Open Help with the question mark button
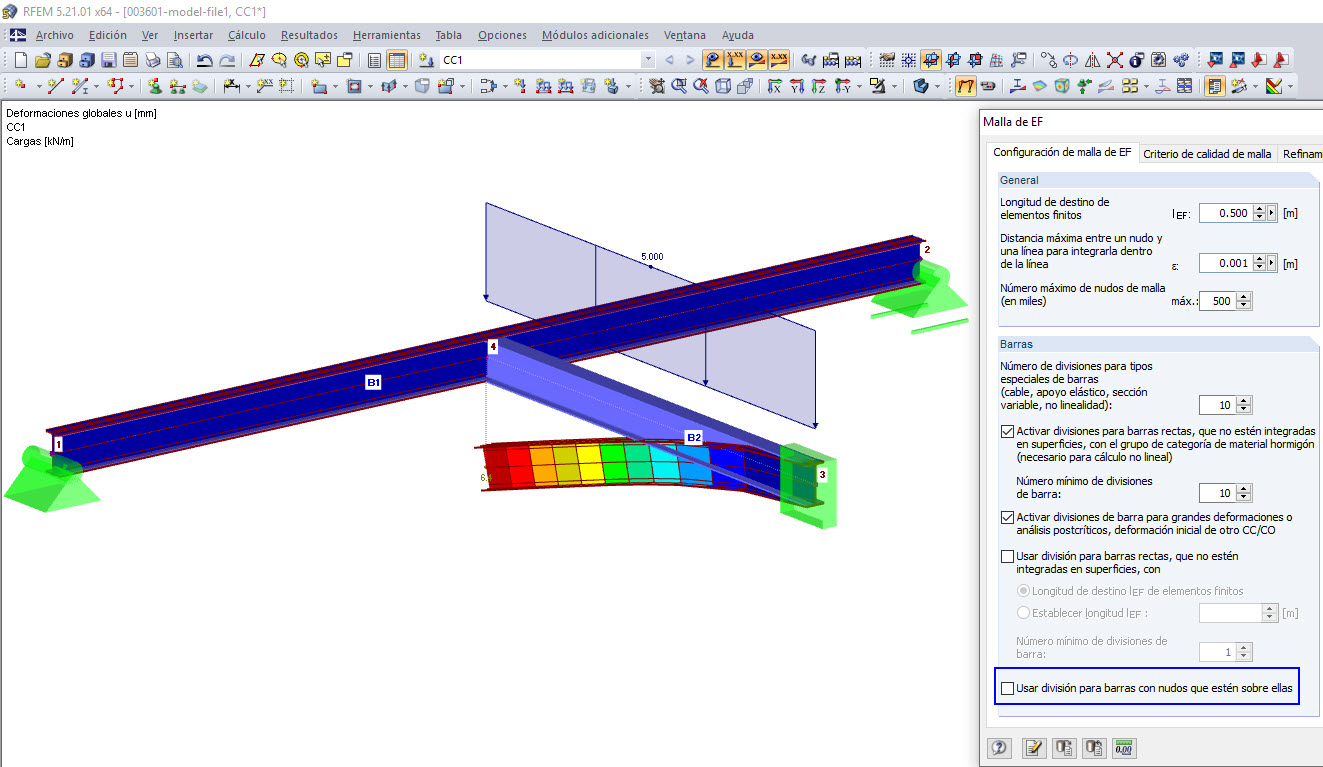Screen dimensions: 1323x767 coord(998,748)
